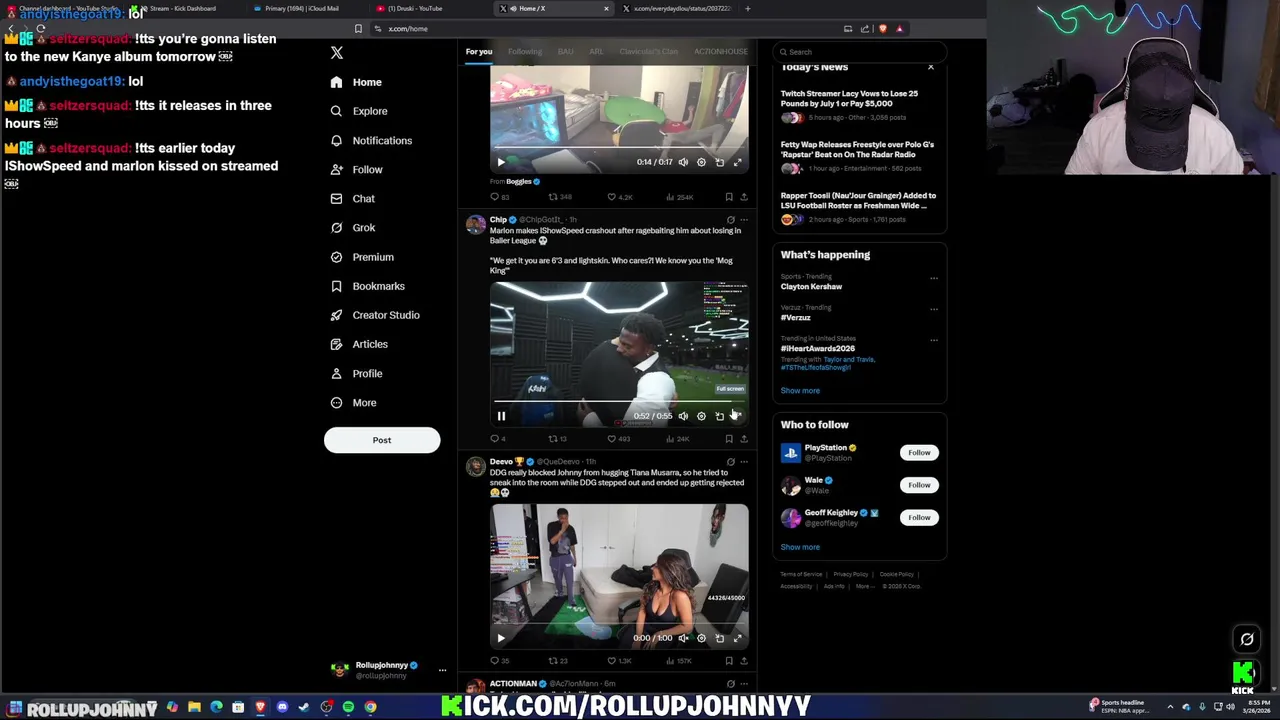Open Creator Studio
This screenshot has height=720, width=1280.
374,315
